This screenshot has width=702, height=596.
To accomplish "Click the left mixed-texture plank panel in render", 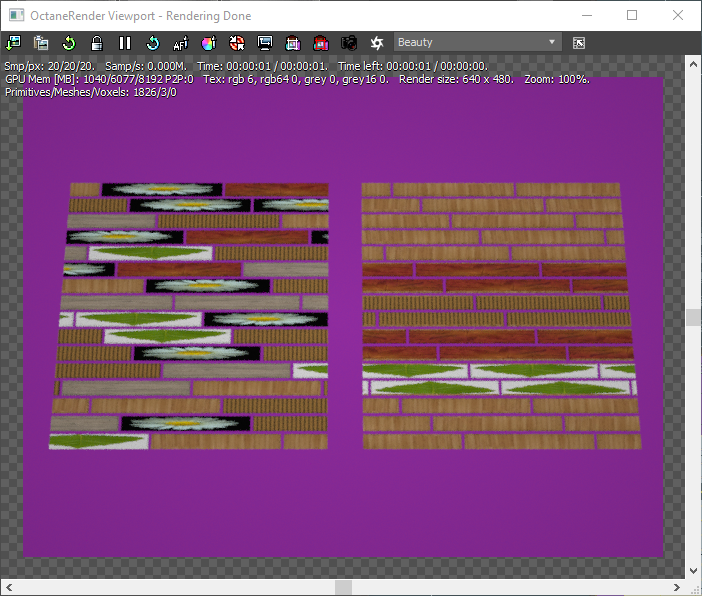I will (188, 316).
